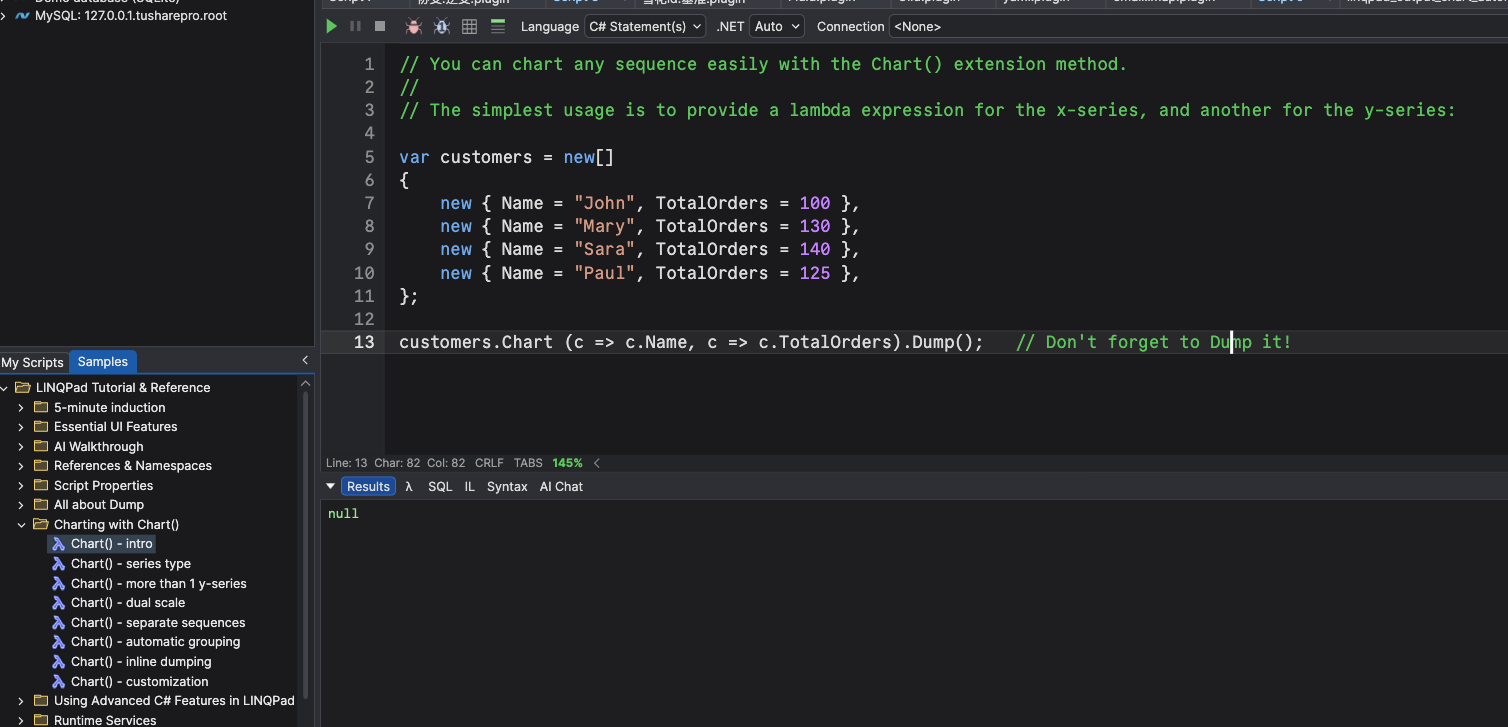Click the 145% zoom level indicator

point(567,463)
